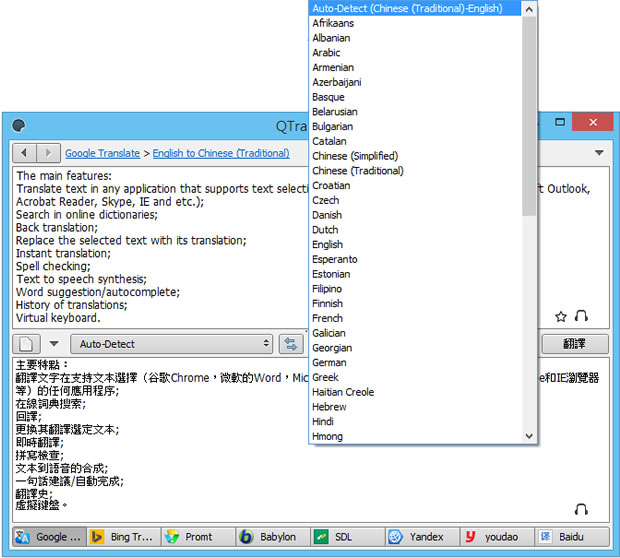Viewport: 620px width, 558px height.
Task: Go back with left navigation arrow
Action: (x=25, y=153)
